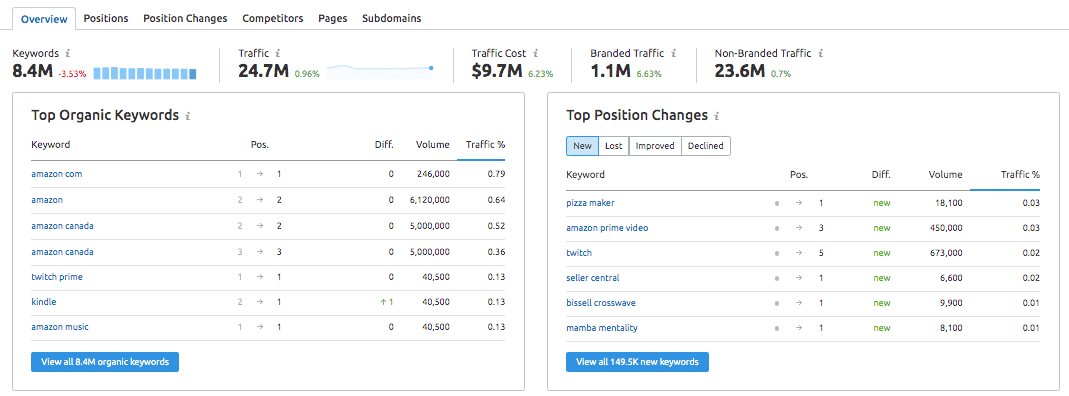
Task: Click View all 8.4M organic keywords button
Action: click(105, 362)
